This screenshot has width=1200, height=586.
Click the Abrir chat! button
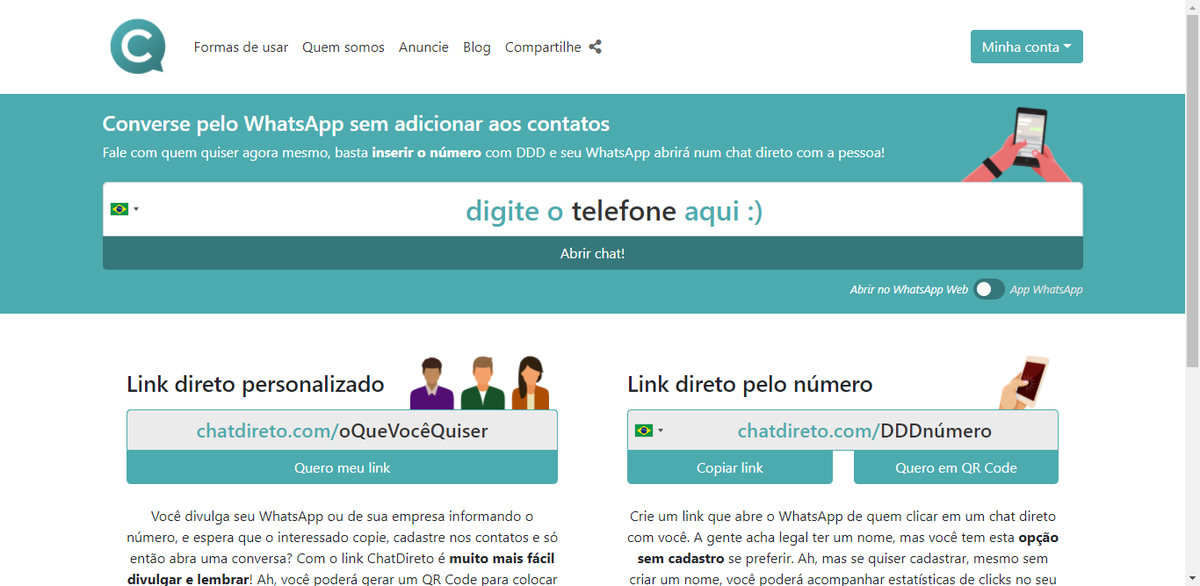(592, 253)
